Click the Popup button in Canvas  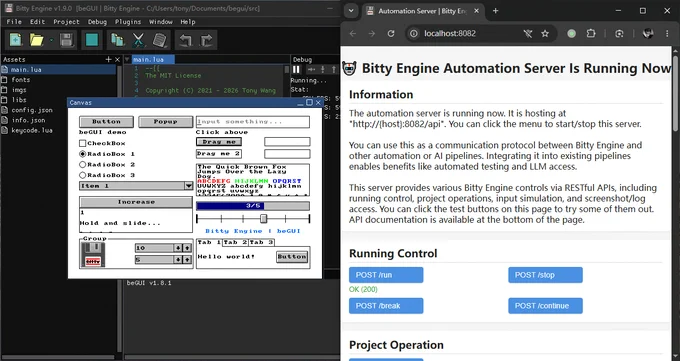tap(166, 121)
